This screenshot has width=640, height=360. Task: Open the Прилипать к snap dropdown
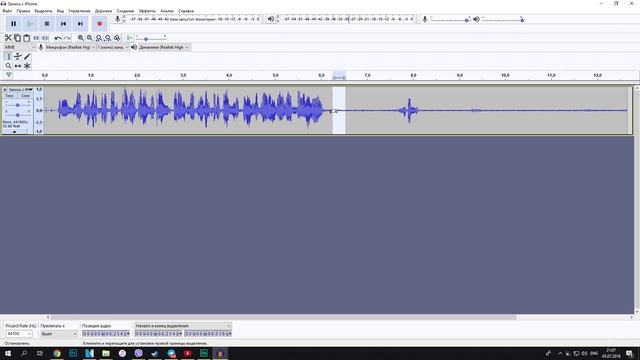tap(58, 333)
